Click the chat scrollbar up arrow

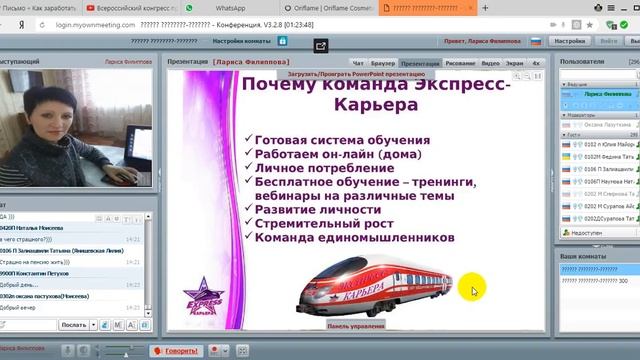point(148,216)
